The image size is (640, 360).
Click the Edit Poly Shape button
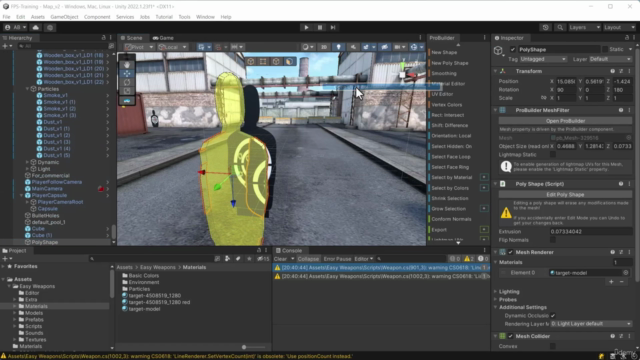coord(565,195)
